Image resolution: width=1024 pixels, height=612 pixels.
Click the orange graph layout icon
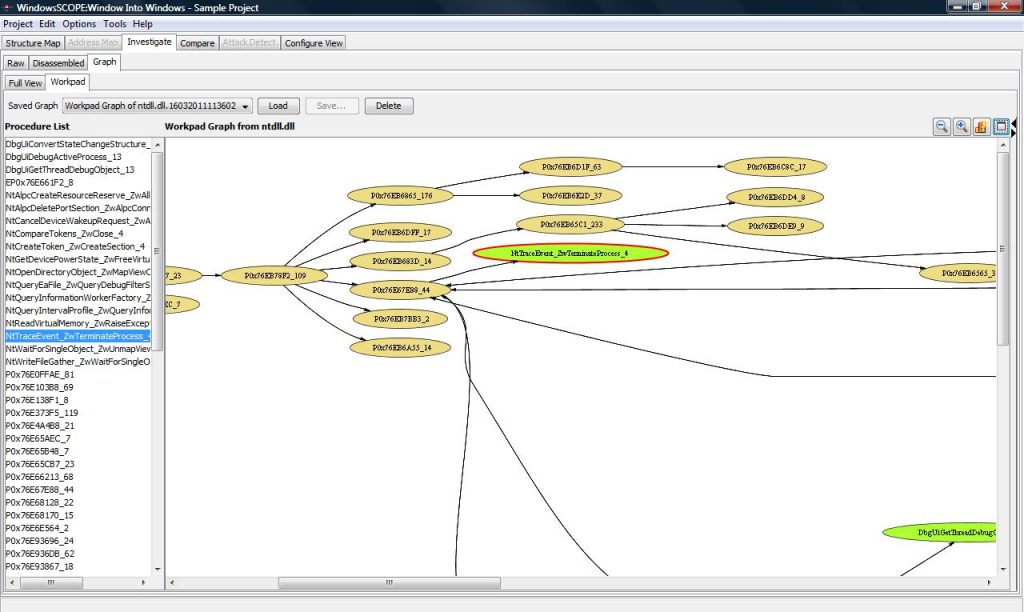click(981, 127)
